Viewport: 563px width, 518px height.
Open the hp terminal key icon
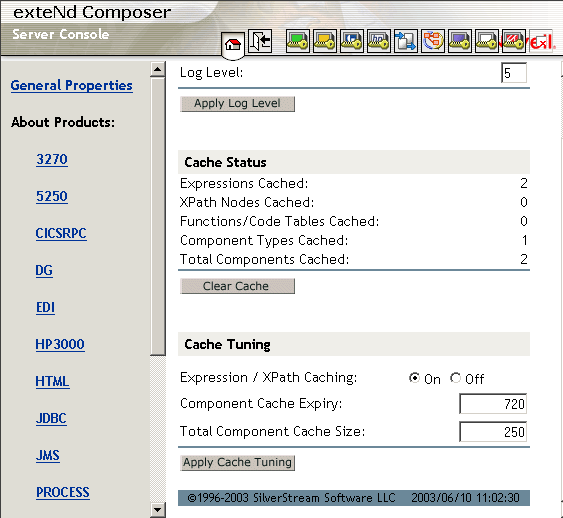coord(378,41)
